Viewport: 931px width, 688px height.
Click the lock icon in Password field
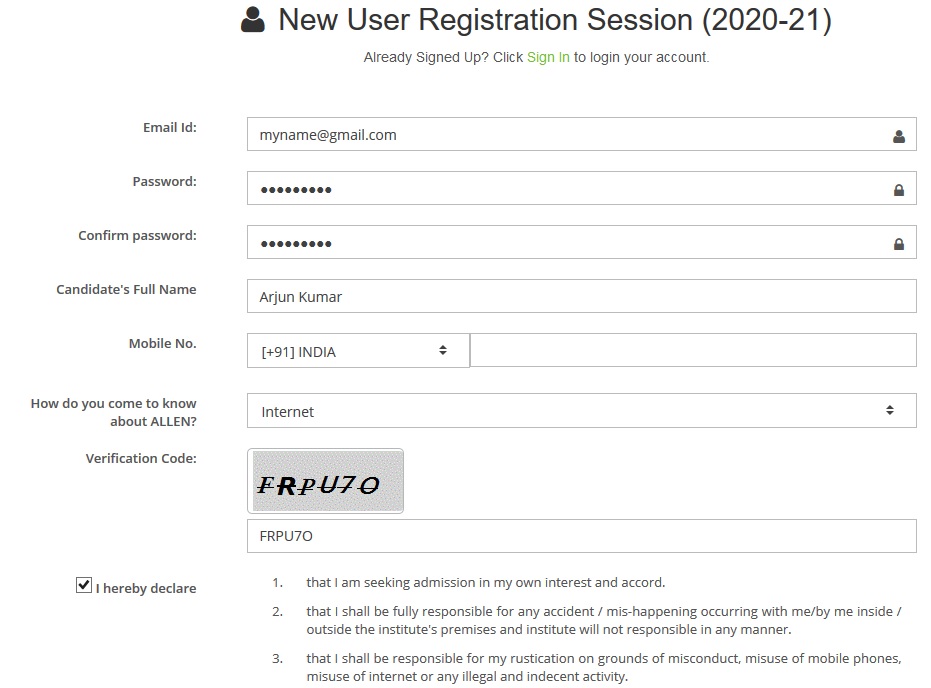point(899,190)
